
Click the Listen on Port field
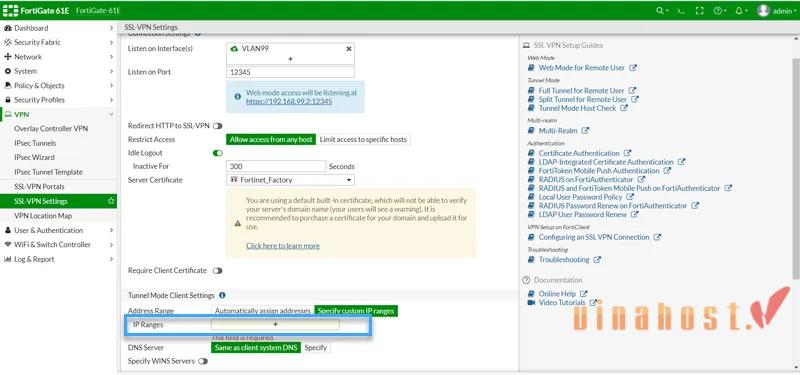click(290, 72)
